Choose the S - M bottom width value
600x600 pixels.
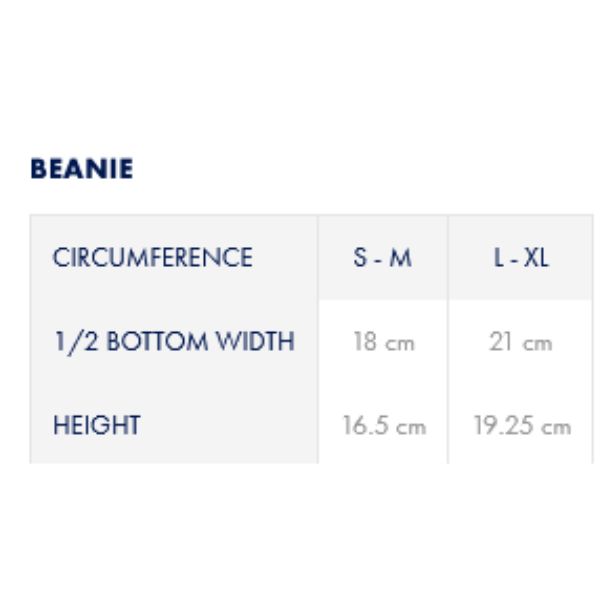click(x=382, y=342)
